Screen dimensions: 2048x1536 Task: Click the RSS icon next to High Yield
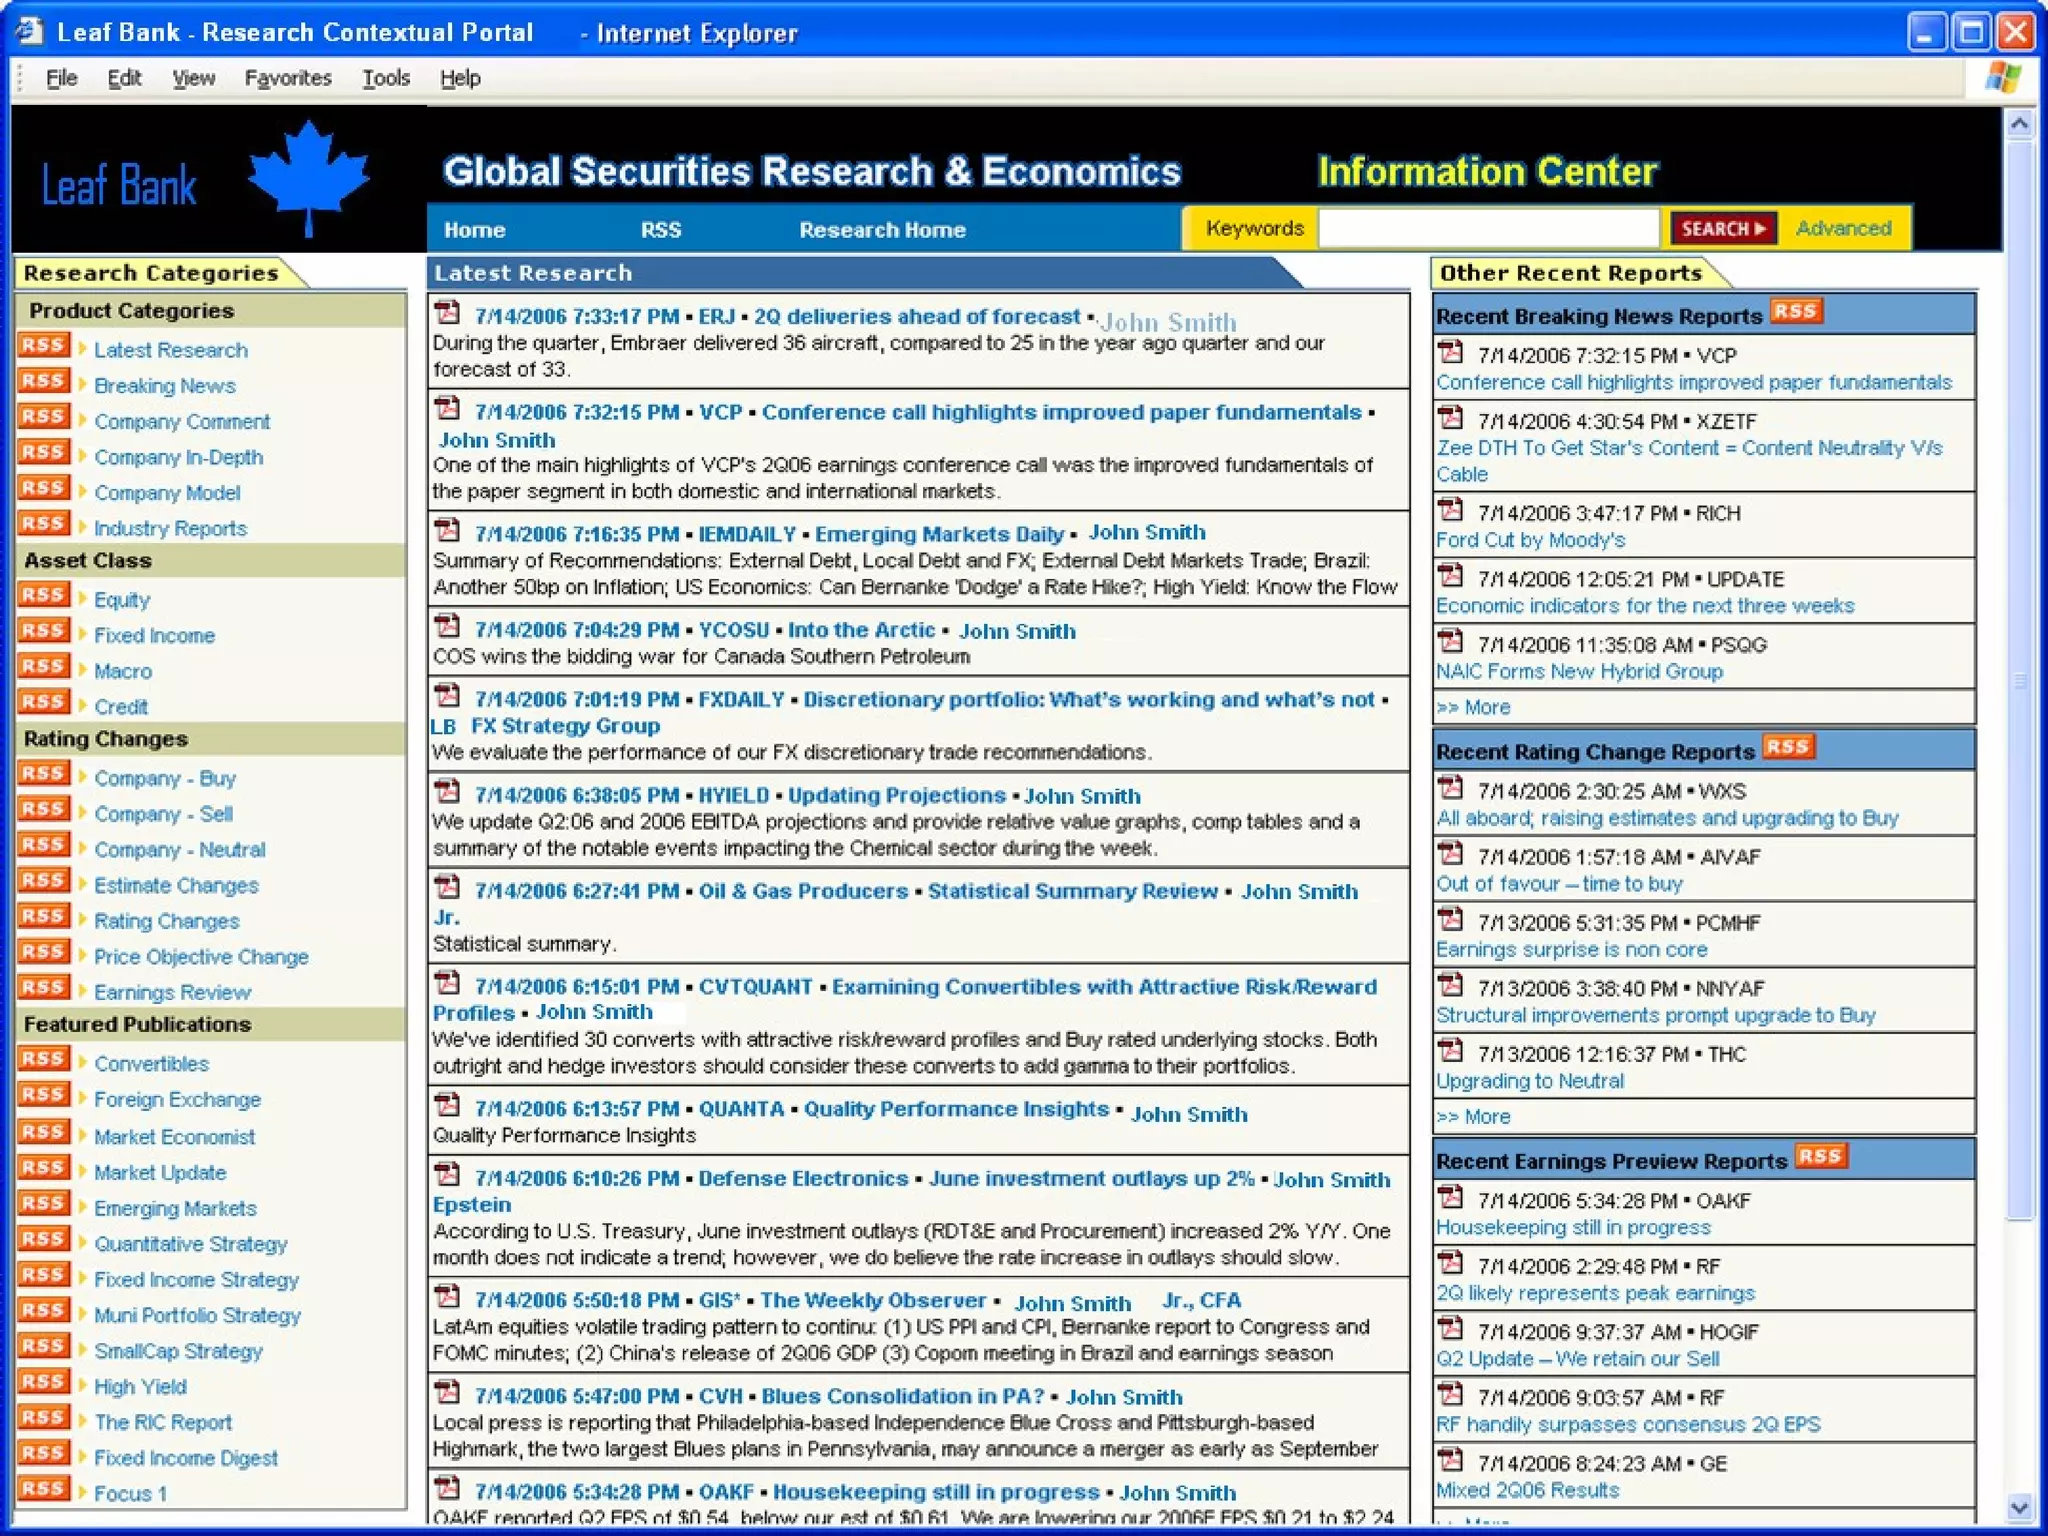[43, 1383]
